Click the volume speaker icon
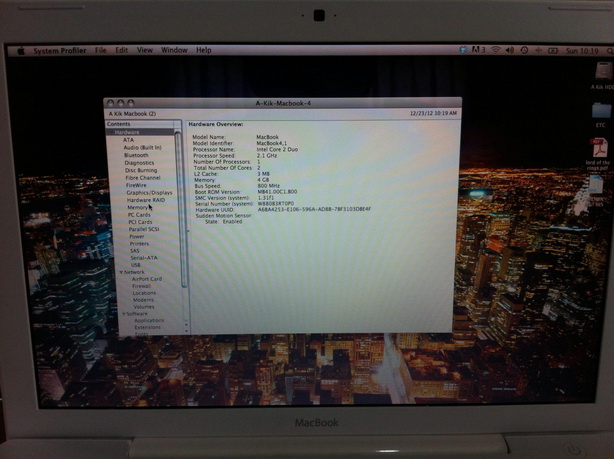The width and height of the screenshot is (614, 459). [509, 50]
